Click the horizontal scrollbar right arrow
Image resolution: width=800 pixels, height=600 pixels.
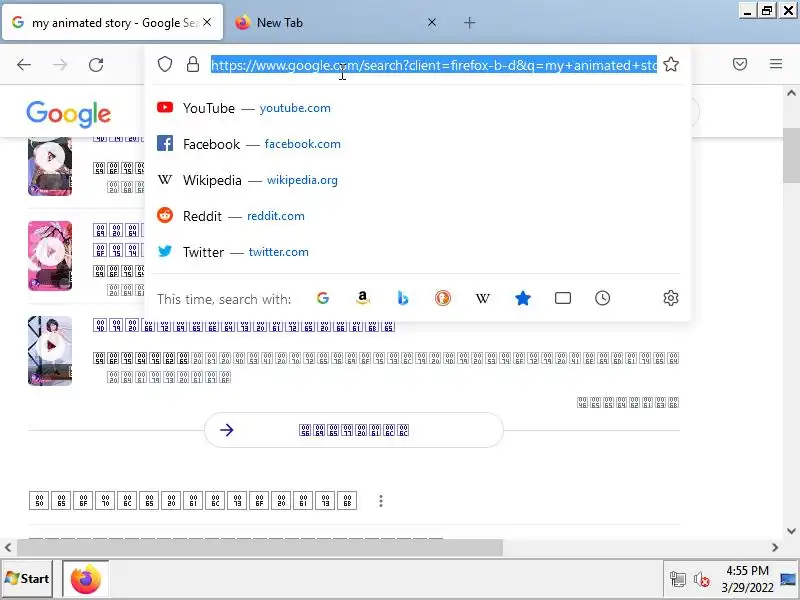pyautogui.click(x=775, y=547)
